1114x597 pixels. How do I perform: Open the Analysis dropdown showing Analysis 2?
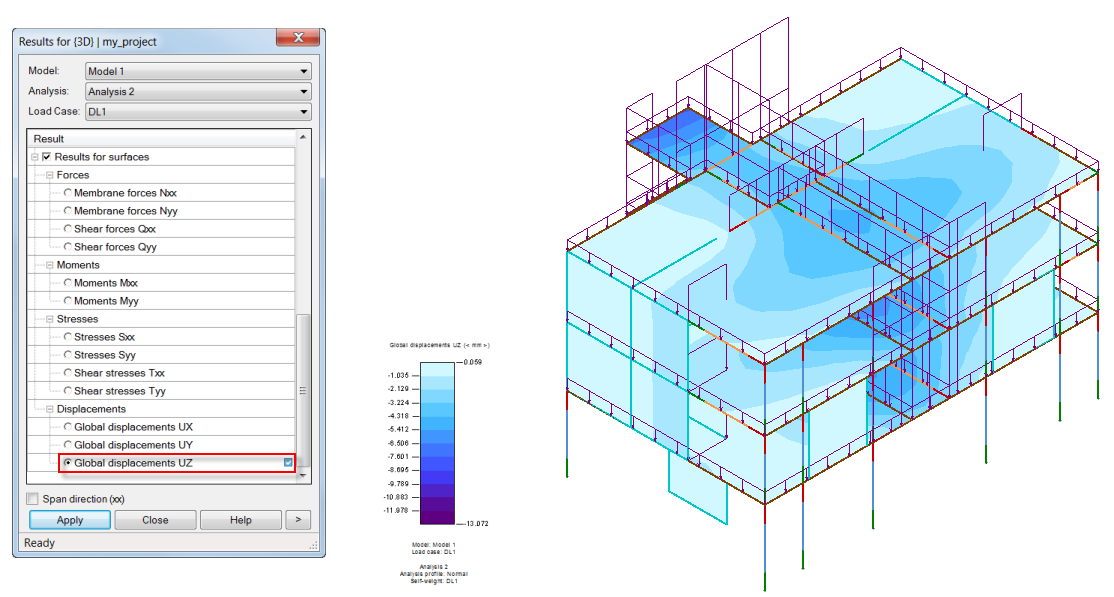point(198,92)
